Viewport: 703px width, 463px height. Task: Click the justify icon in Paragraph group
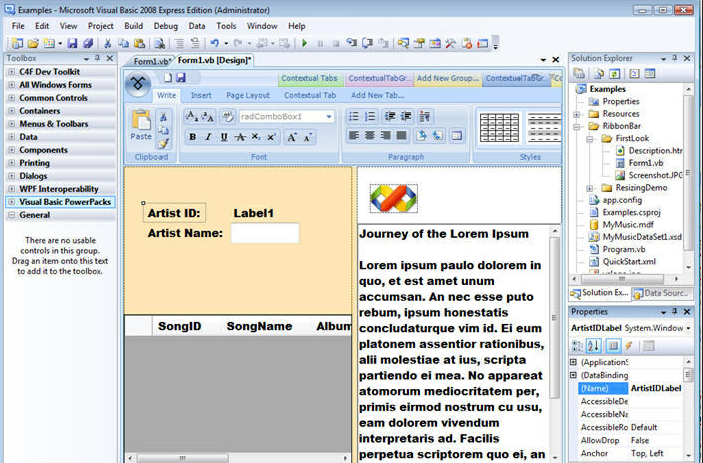(401, 135)
